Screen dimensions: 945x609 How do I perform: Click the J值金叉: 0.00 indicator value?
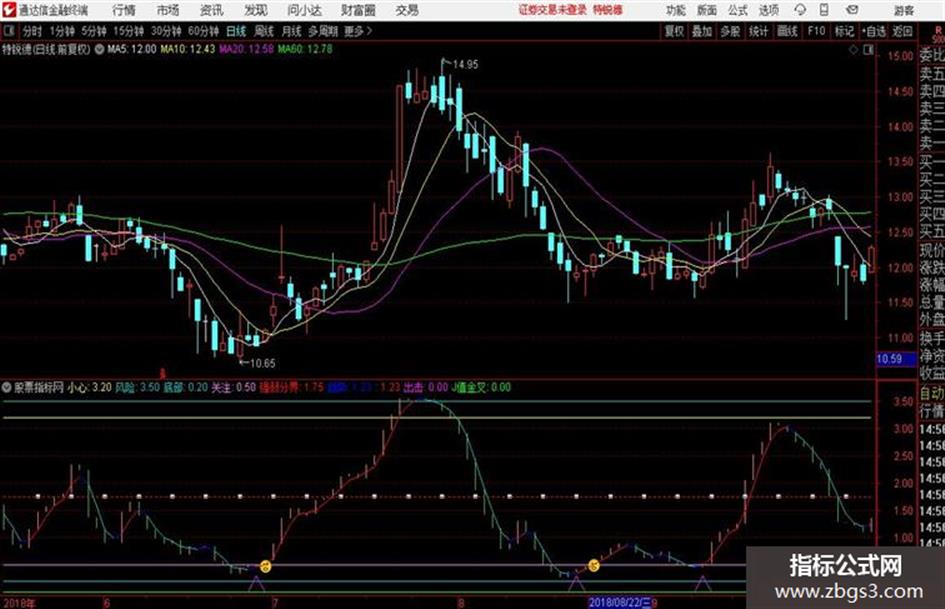(x=481, y=387)
